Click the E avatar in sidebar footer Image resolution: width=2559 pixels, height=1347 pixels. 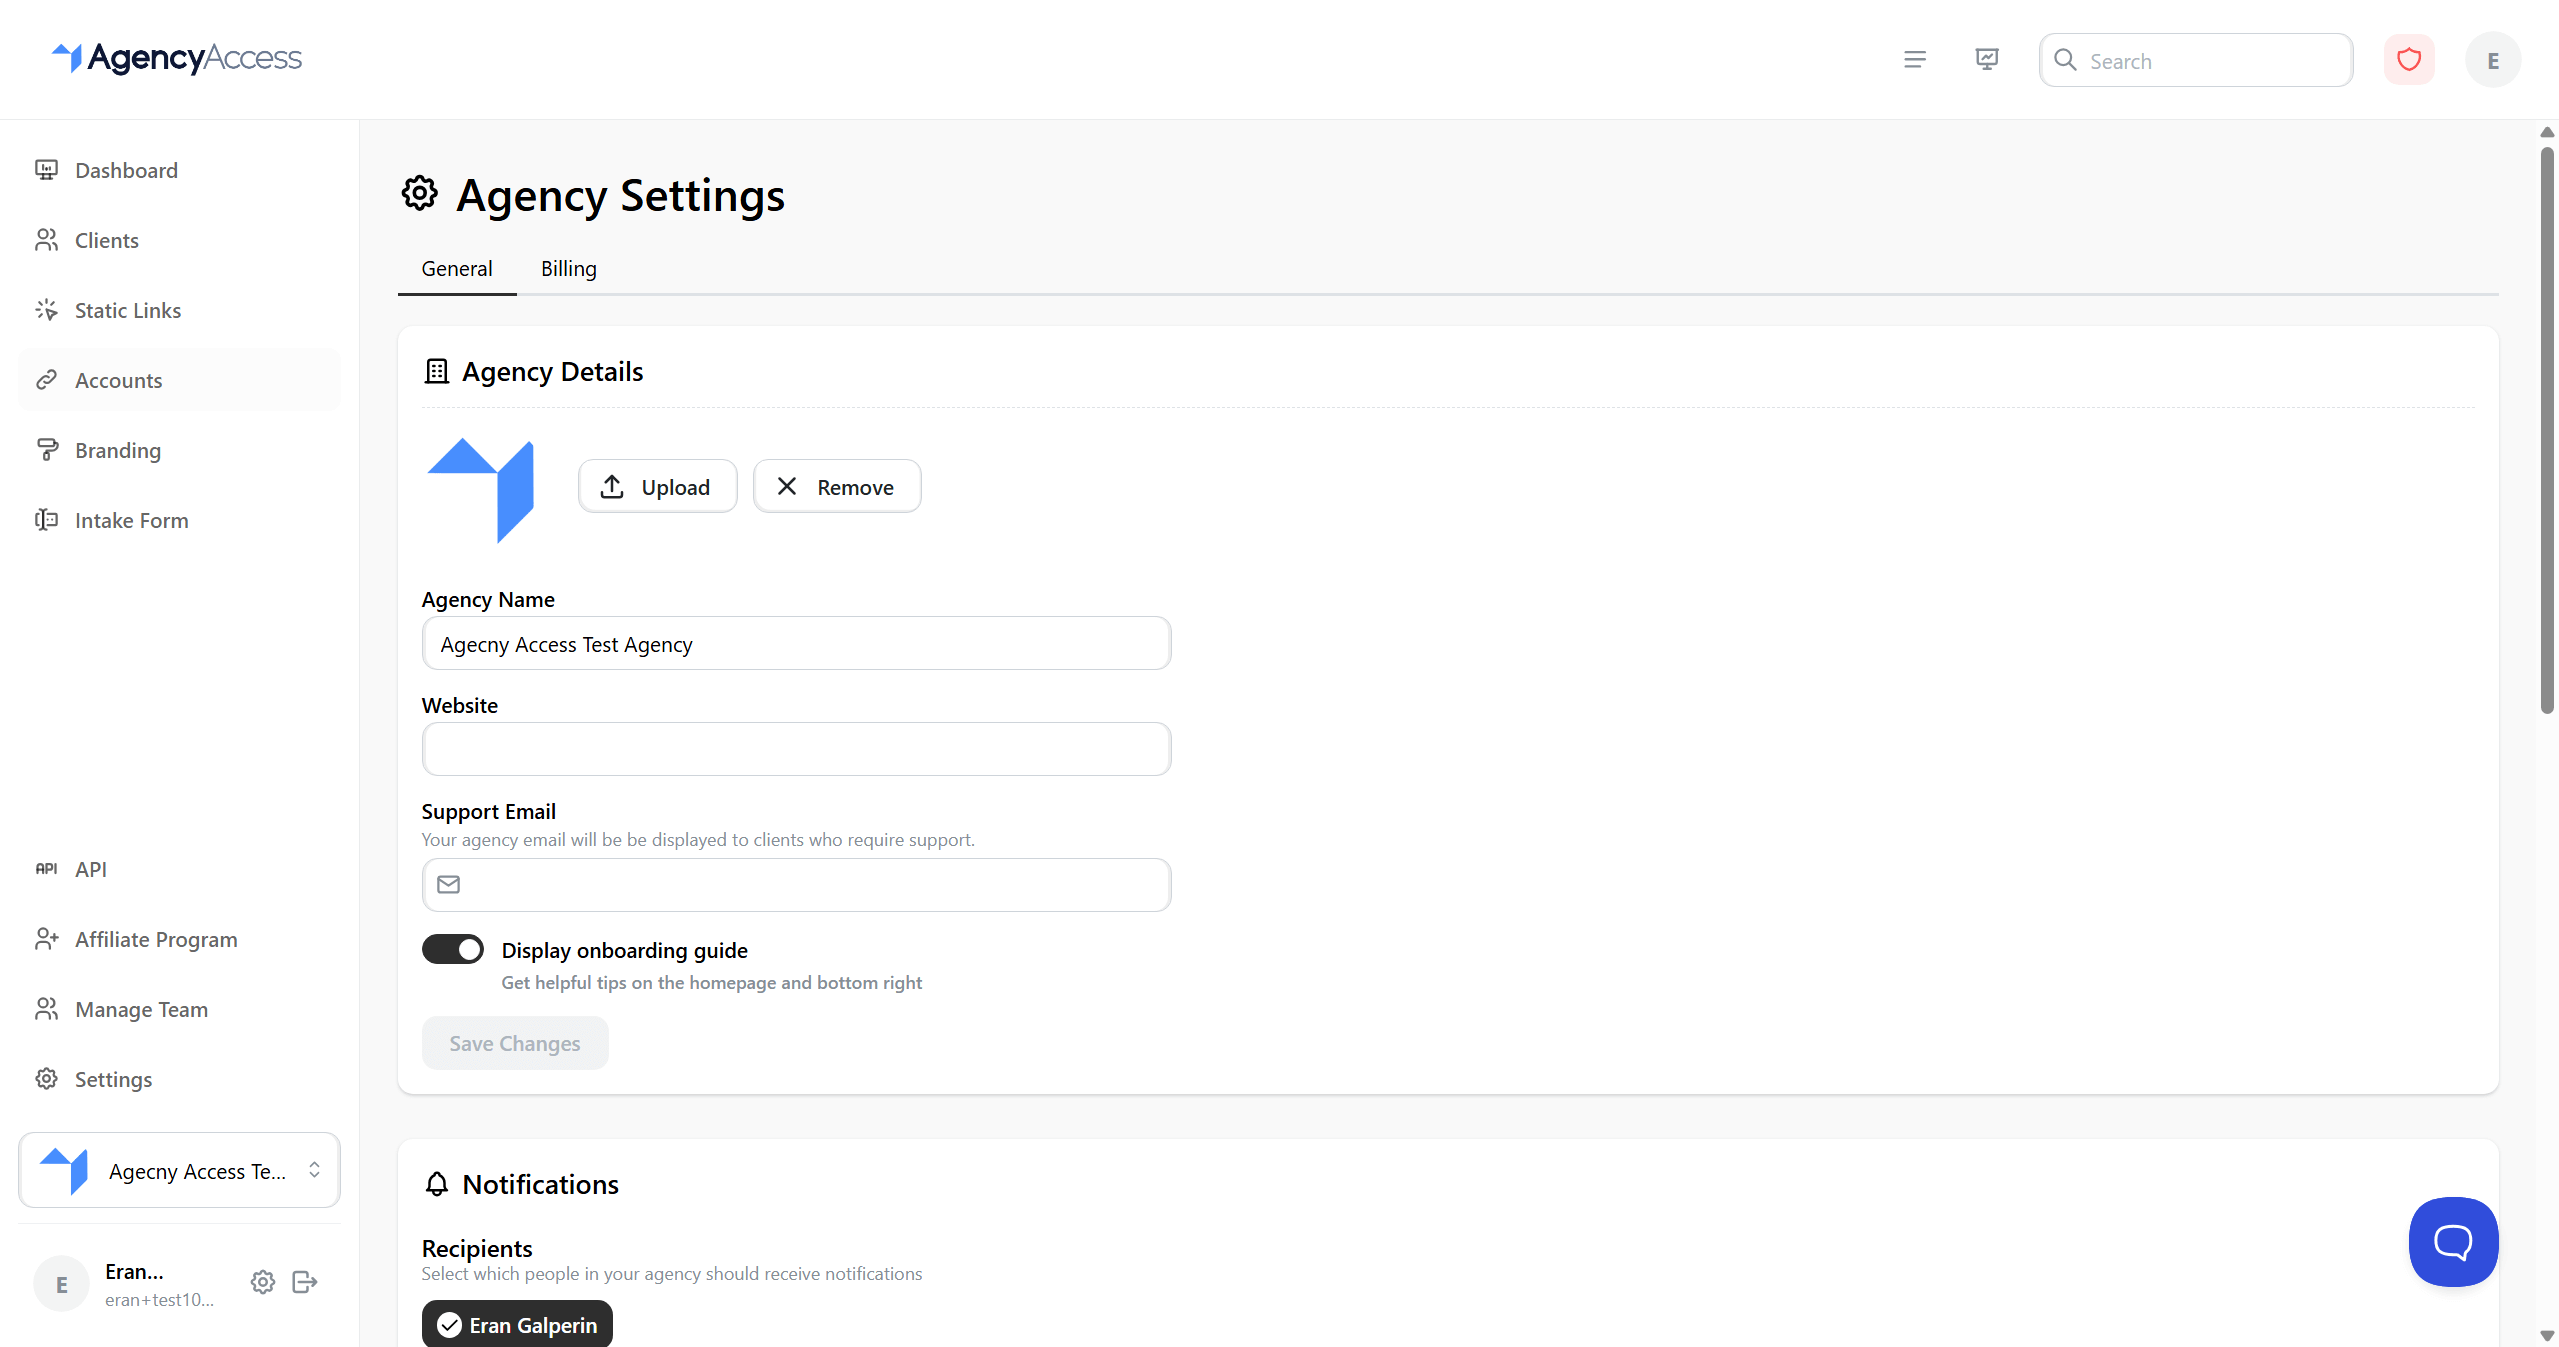[x=61, y=1284]
